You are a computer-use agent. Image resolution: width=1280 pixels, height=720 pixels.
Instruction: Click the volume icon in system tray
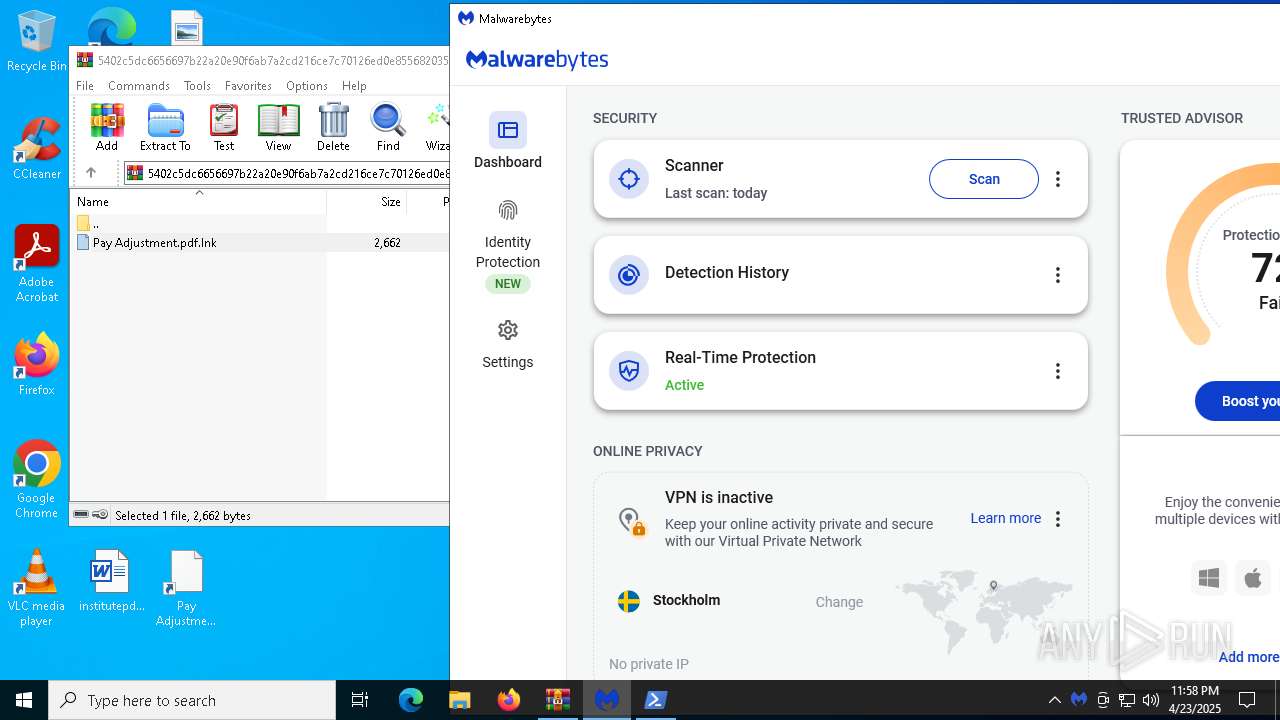(1151, 700)
